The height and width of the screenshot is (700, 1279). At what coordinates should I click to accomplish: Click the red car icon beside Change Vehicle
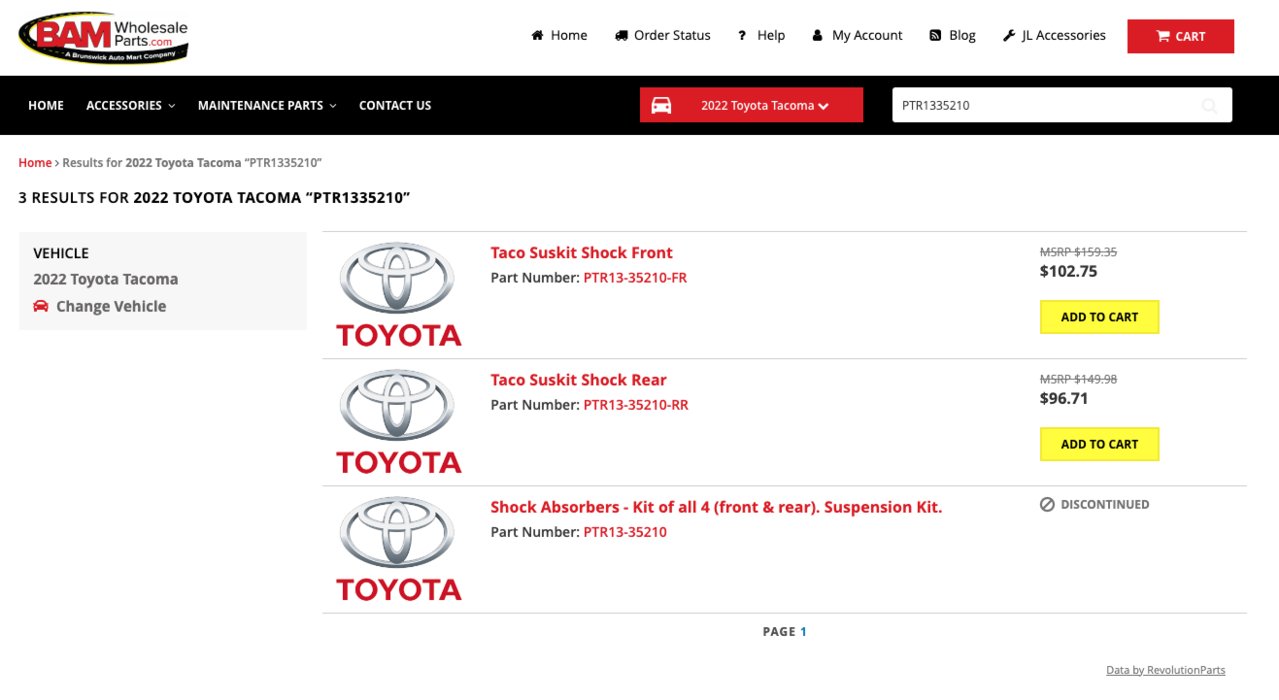41,306
